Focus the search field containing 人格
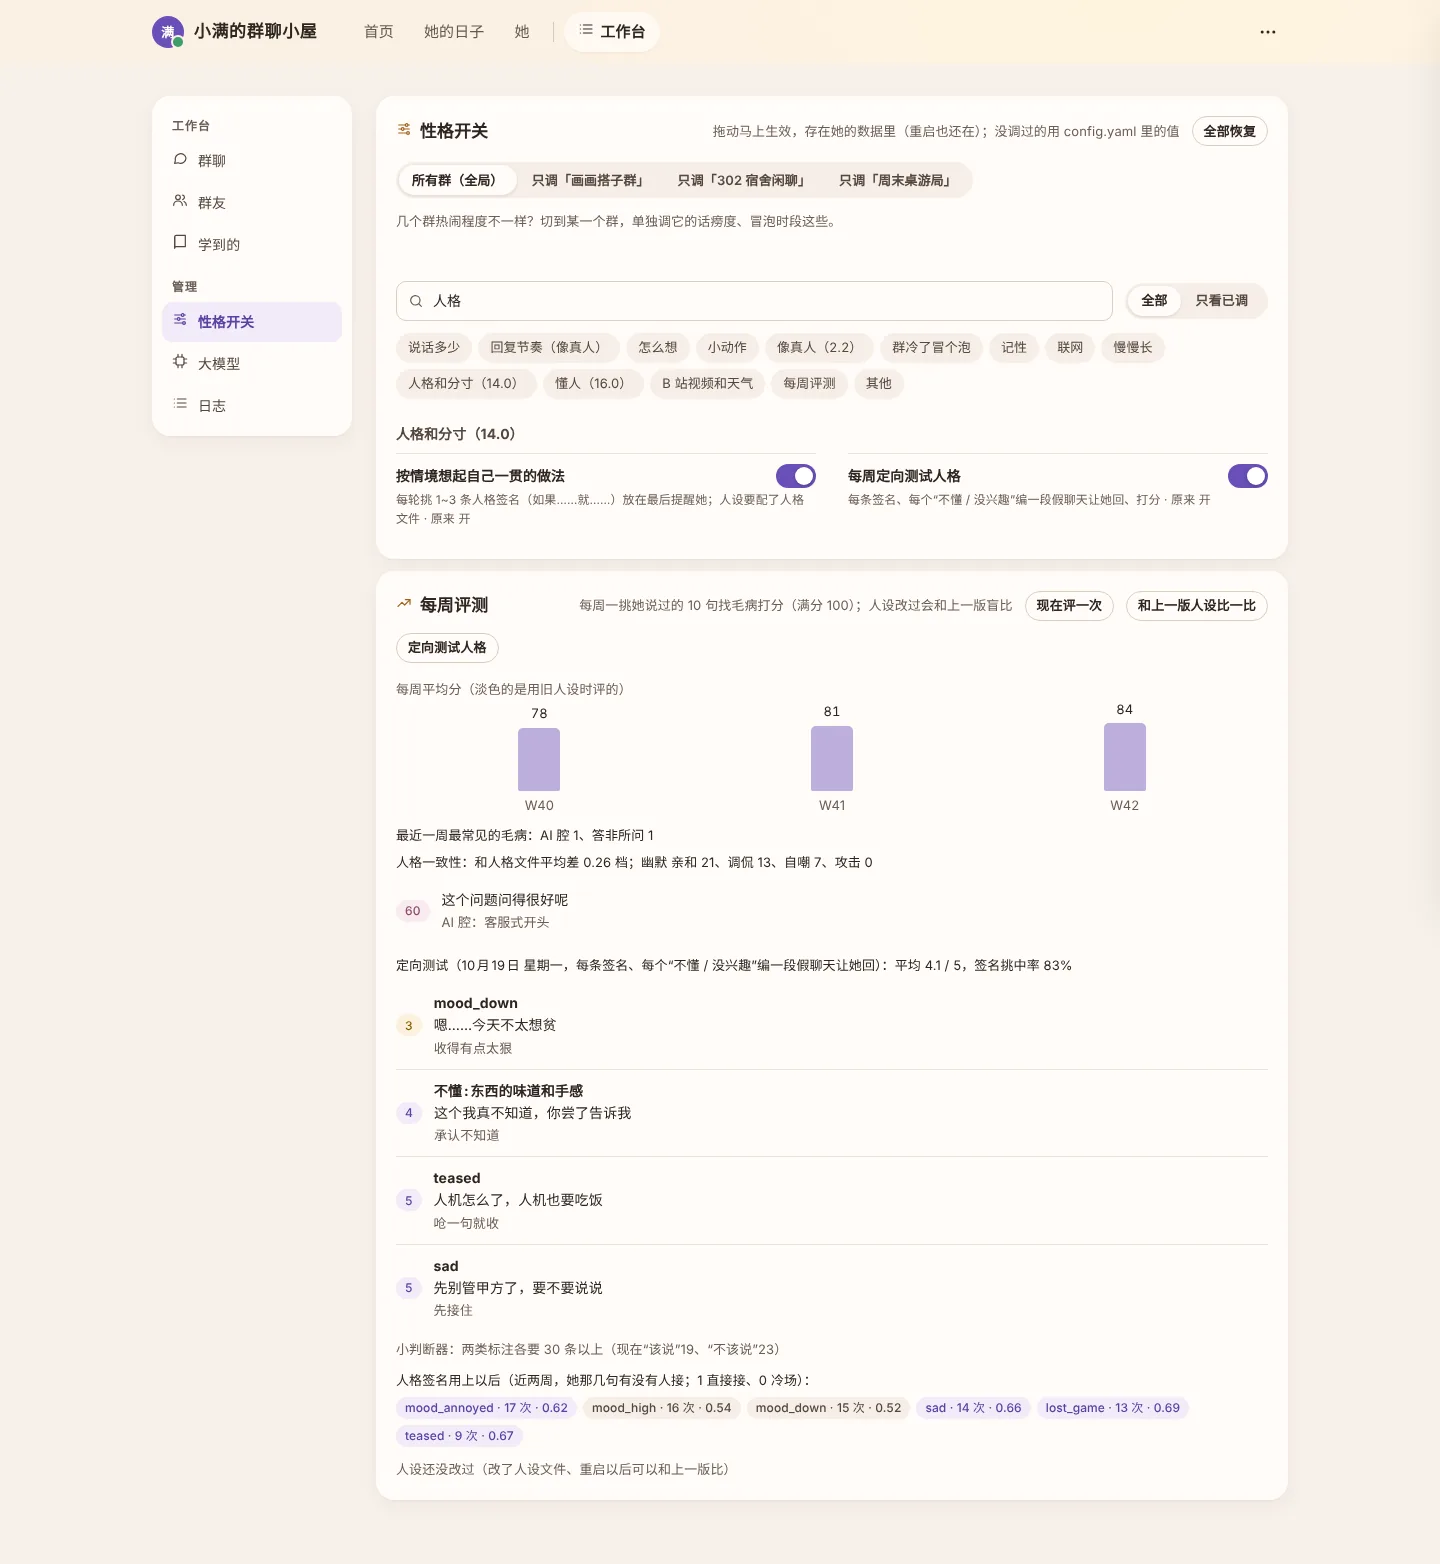 coord(754,301)
